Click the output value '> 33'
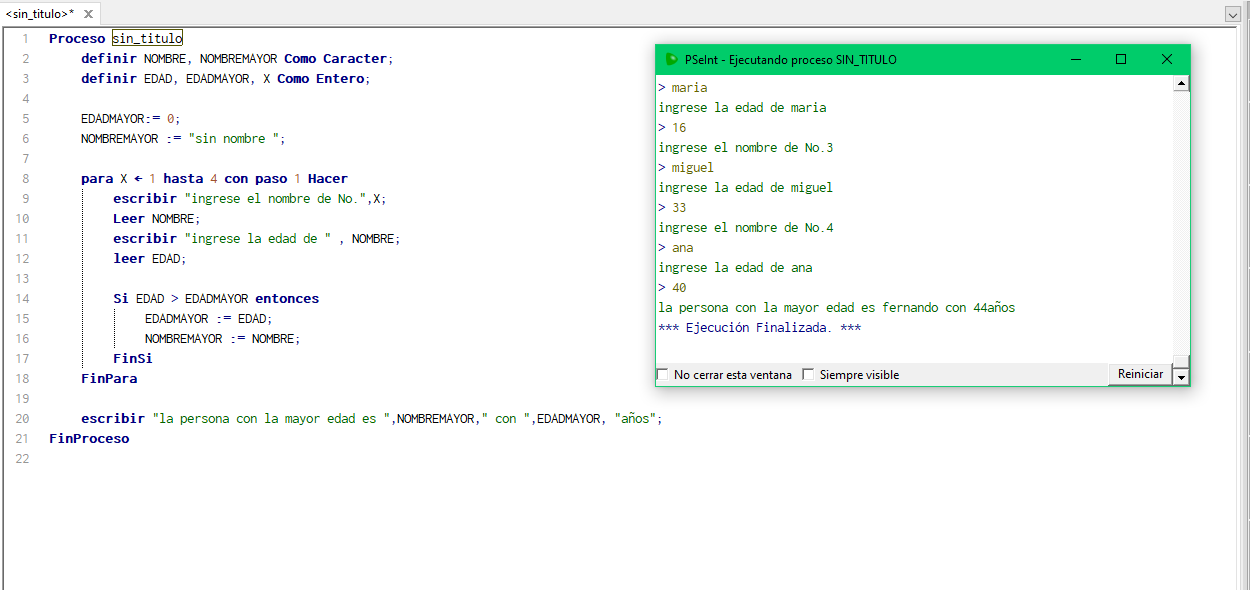Image resolution: width=1250 pixels, height=590 pixels. click(x=673, y=207)
